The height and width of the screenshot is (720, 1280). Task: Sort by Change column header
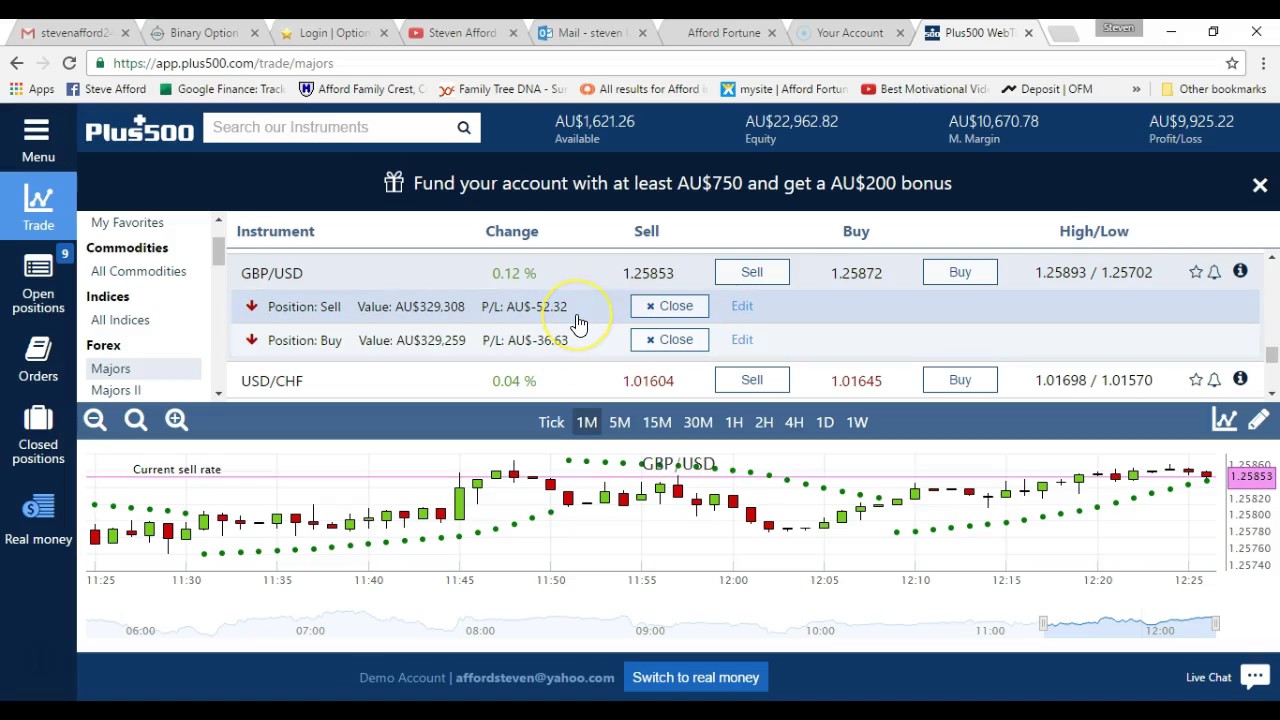click(512, 231)
